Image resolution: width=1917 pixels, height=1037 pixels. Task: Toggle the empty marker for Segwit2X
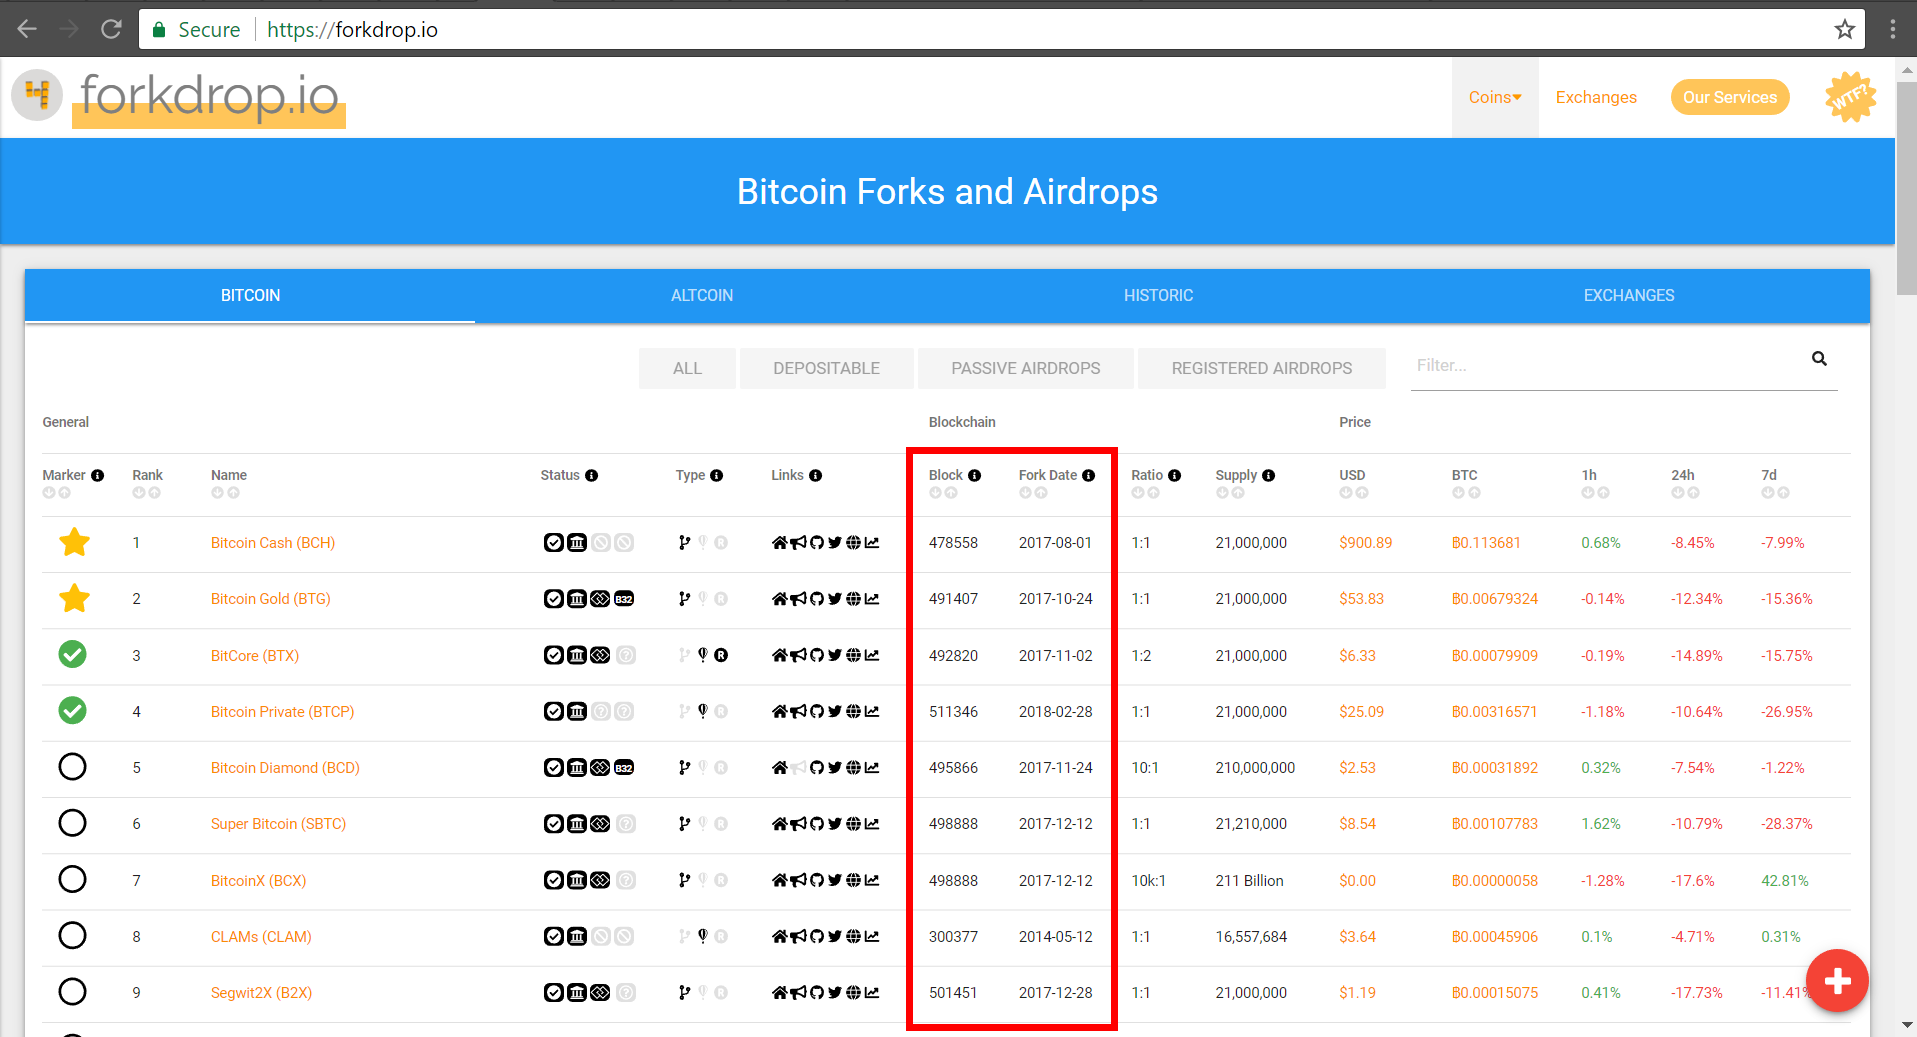pyautogui.click(x=72, y=992)
